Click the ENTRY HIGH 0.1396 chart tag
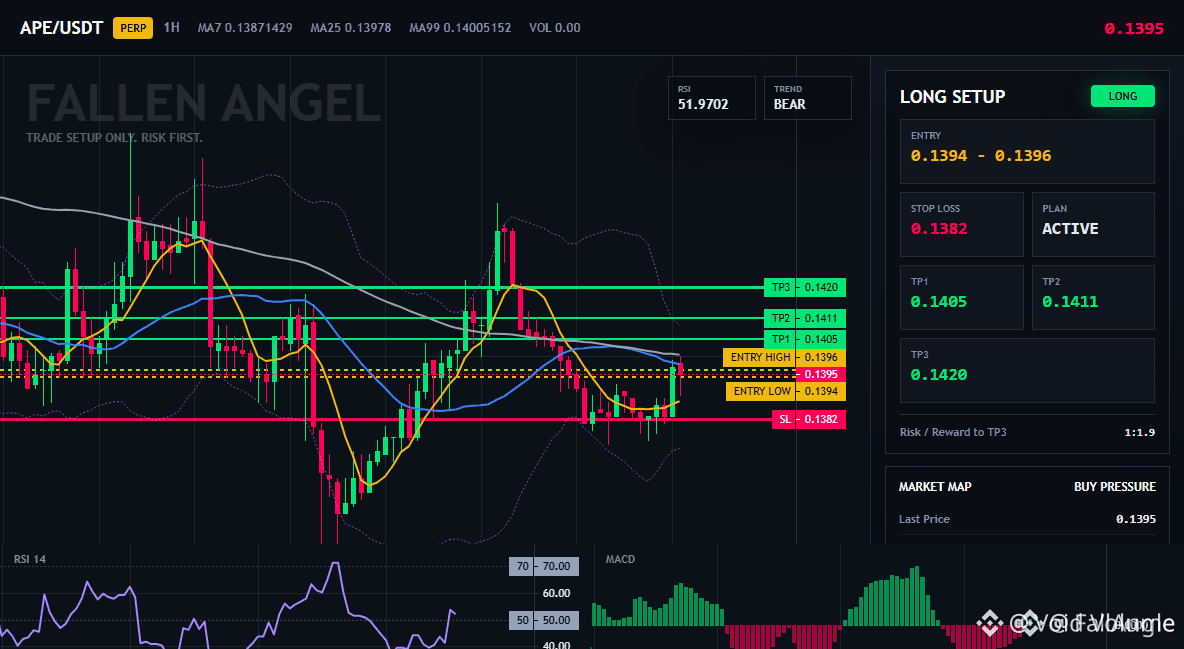Viewport: 1184px width, 649px height. [x=785, y=357]
